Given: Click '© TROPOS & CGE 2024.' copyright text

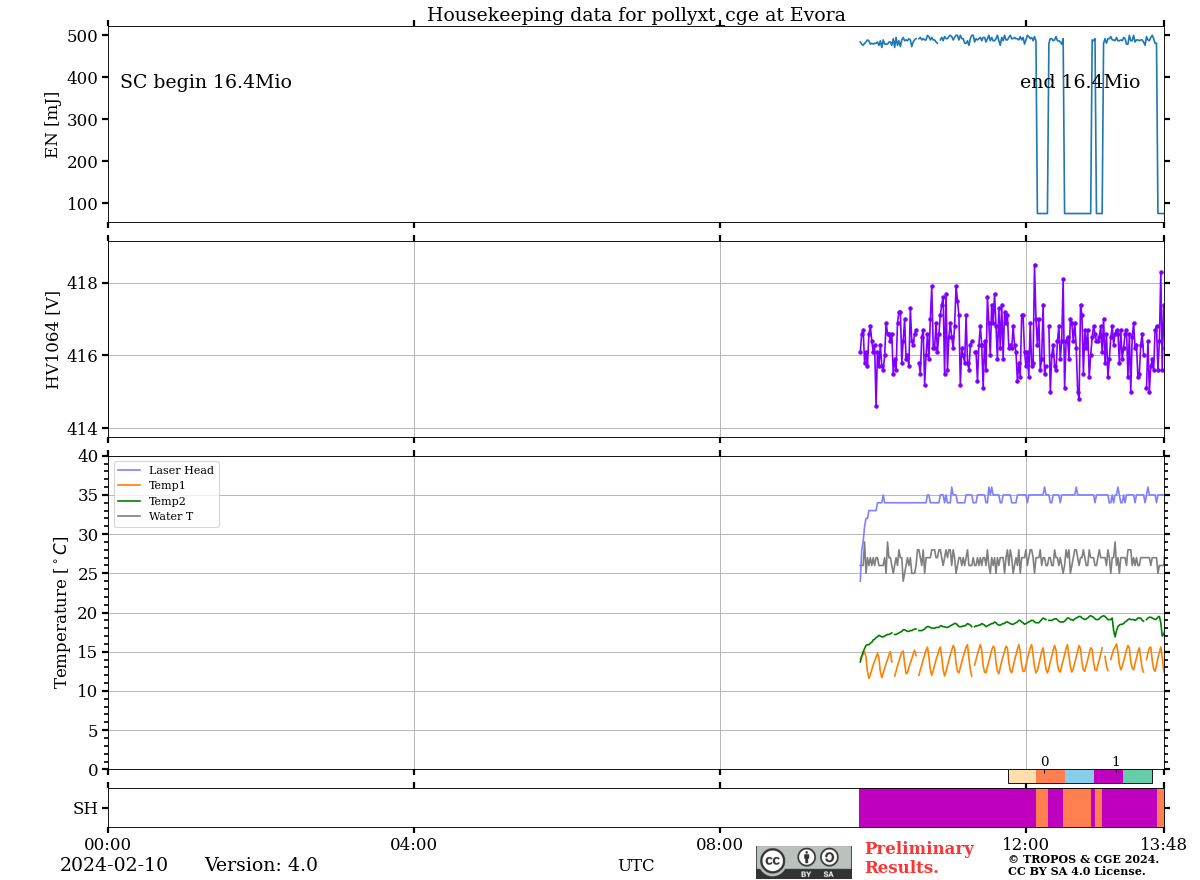Looking at the screenshot, I should coord(1083,859).
